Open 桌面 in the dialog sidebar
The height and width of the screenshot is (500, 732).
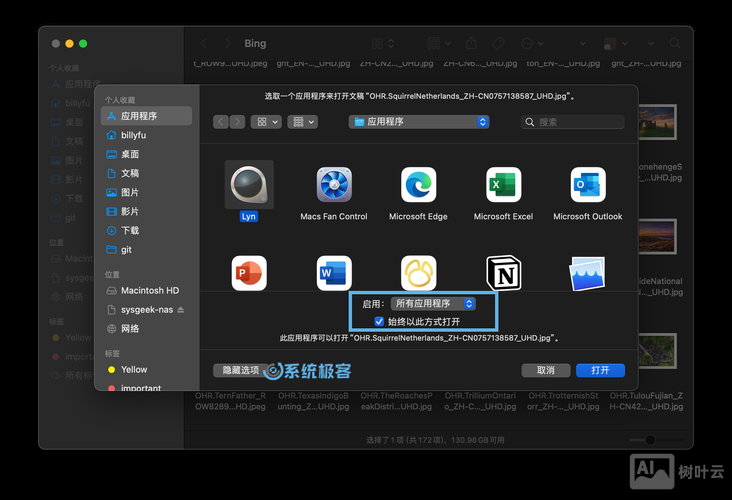pyautogui.click(x=147, y=154)
